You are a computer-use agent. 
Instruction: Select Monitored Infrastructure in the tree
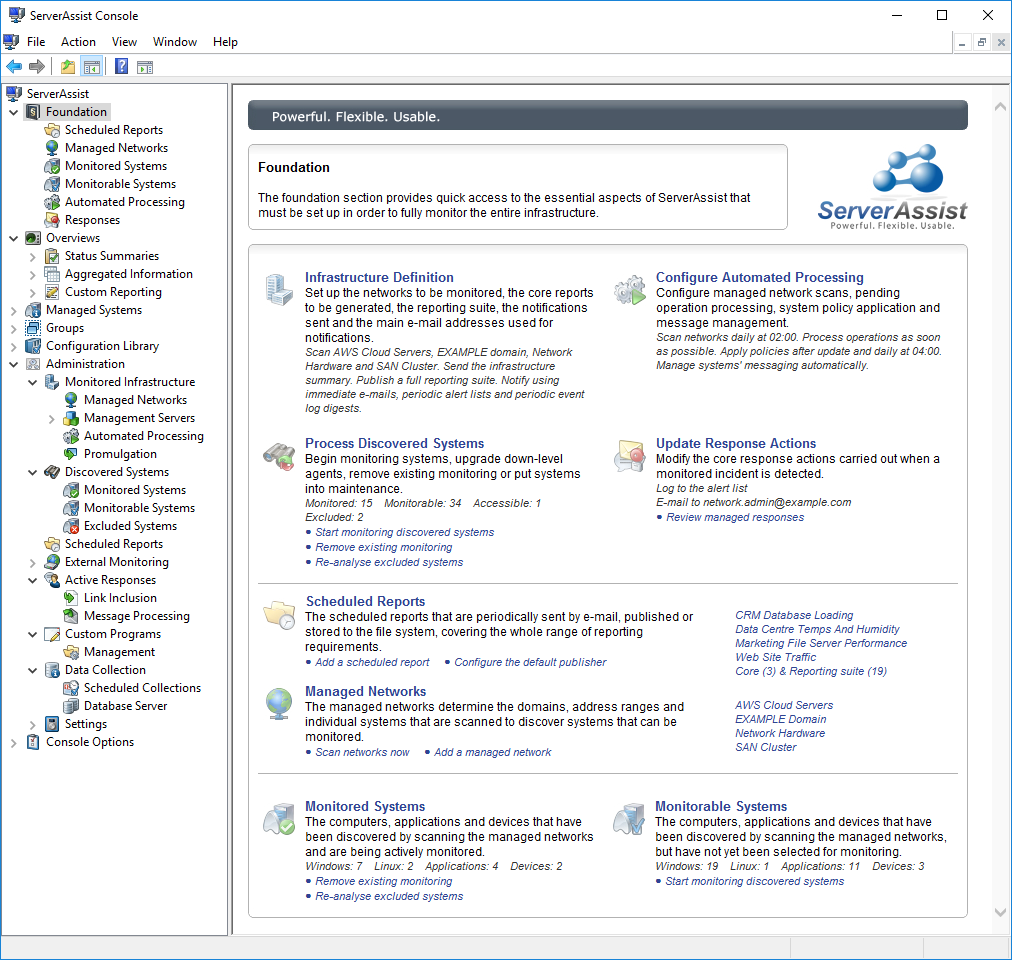tap(130, 382)
